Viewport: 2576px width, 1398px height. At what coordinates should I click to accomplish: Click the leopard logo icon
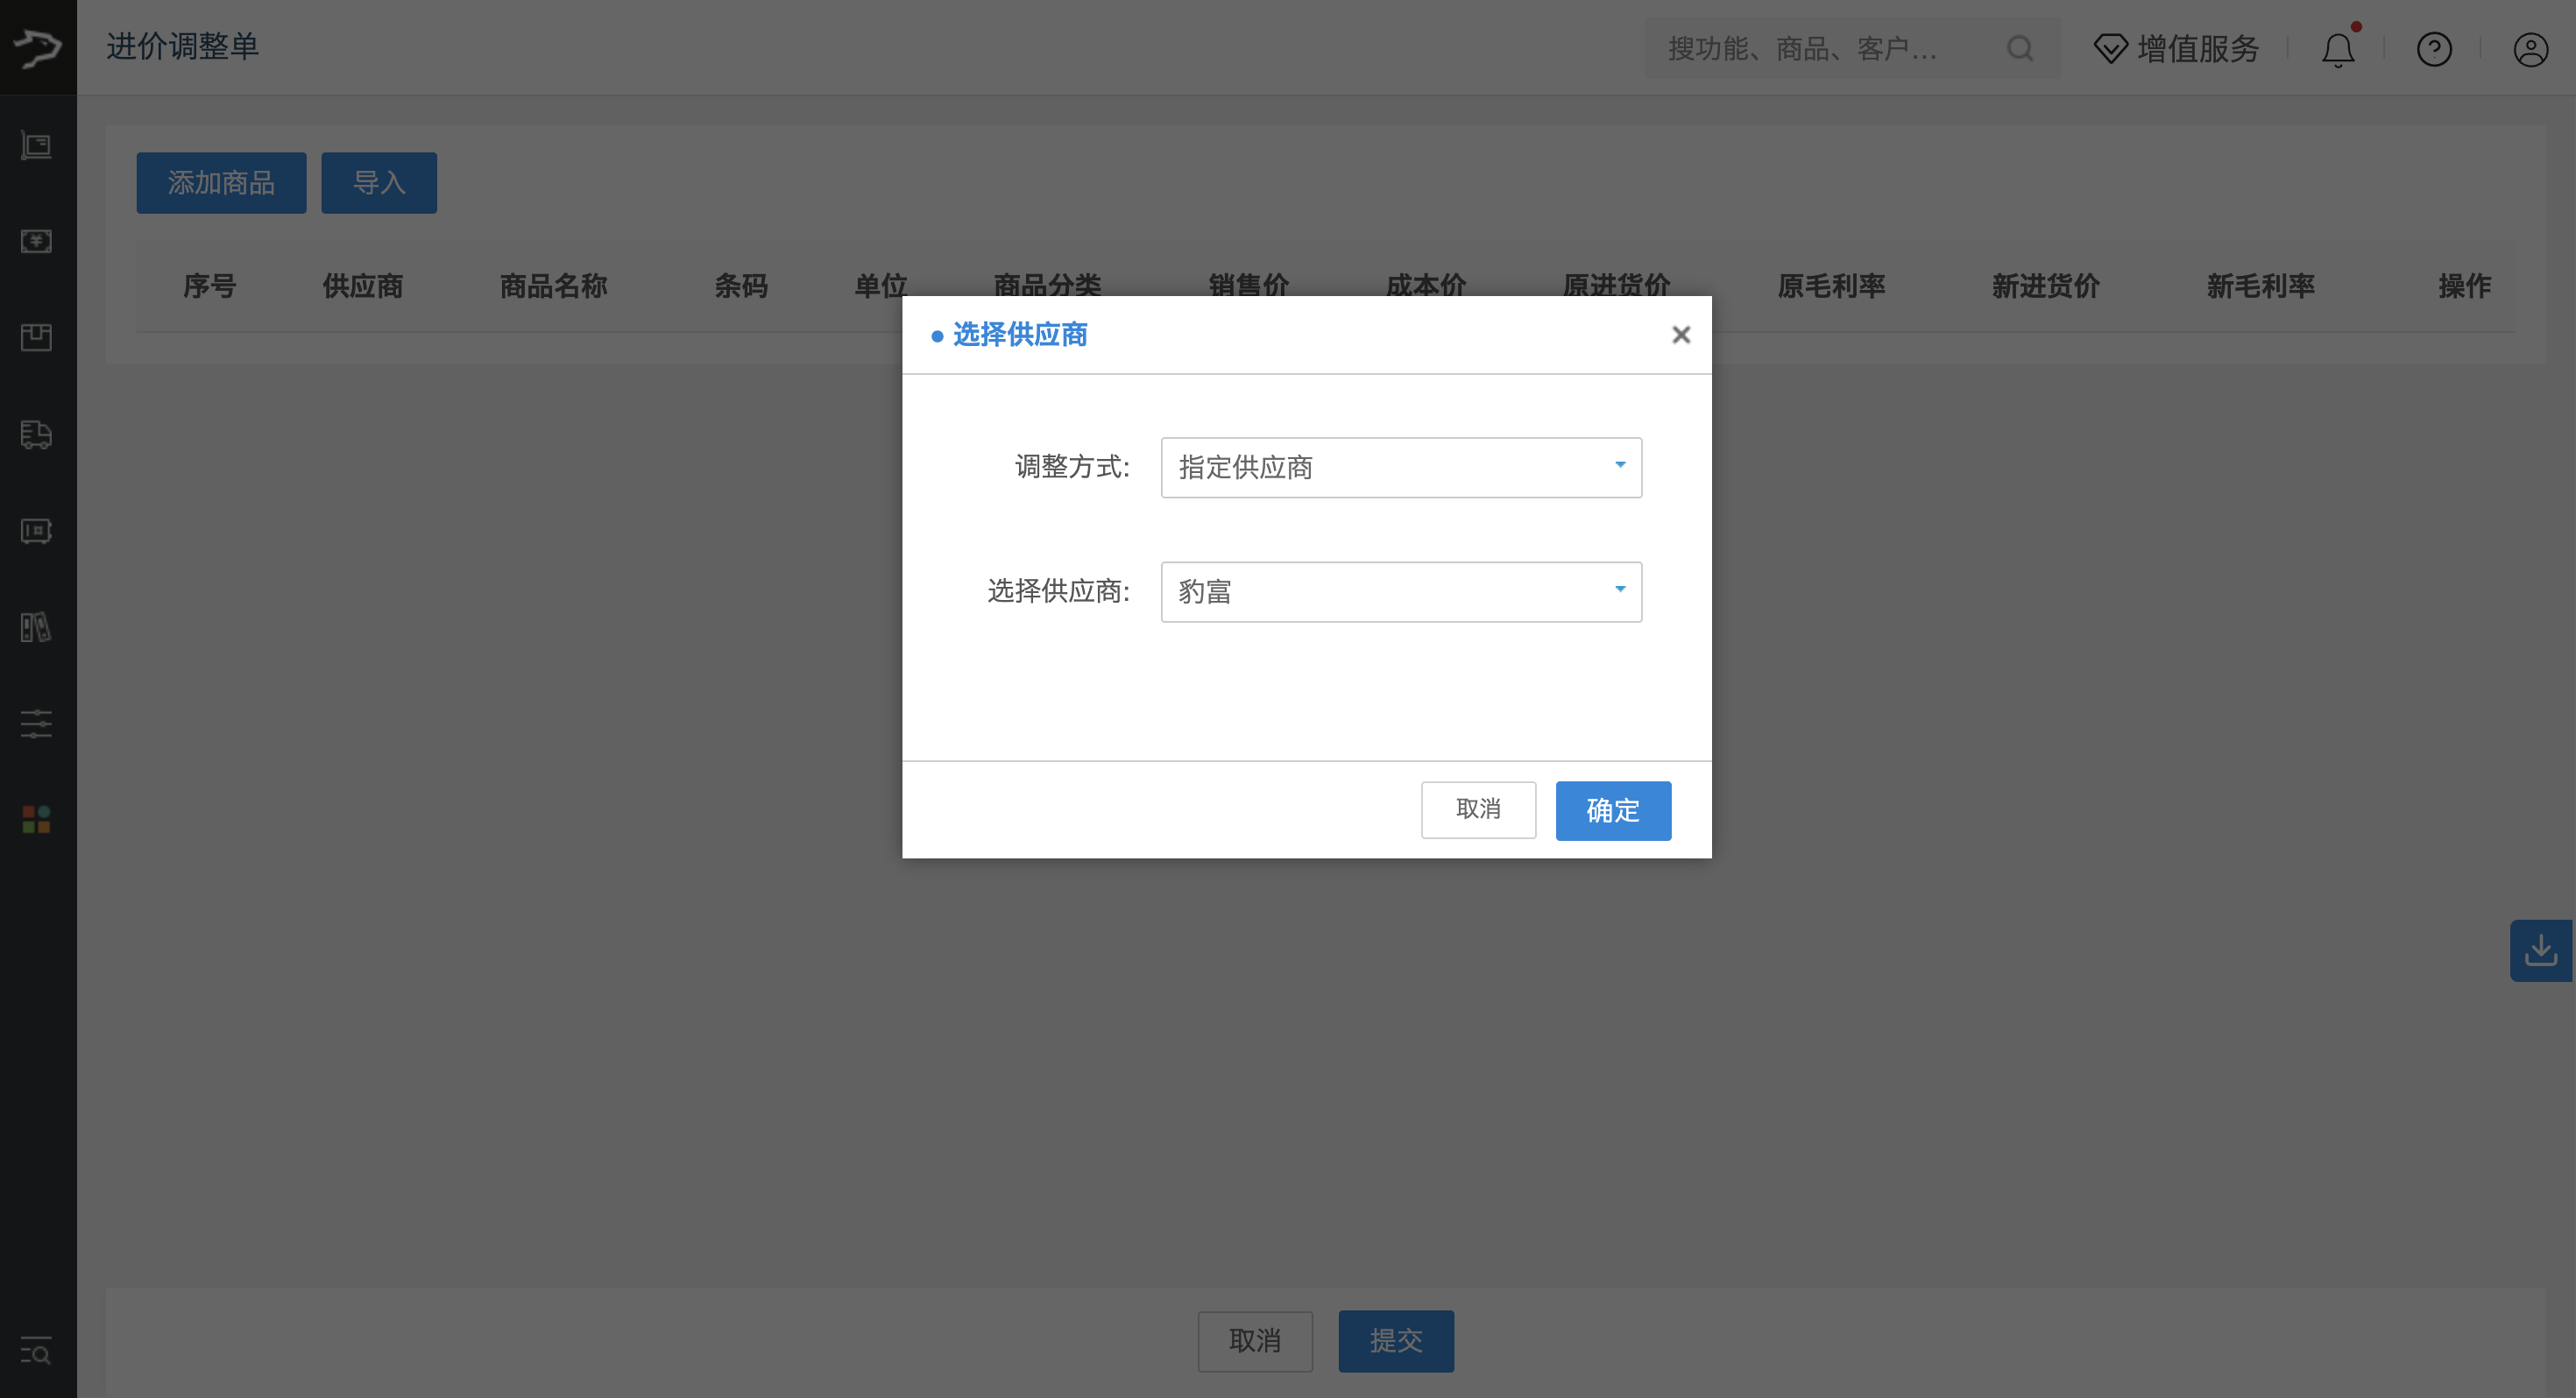38,47
